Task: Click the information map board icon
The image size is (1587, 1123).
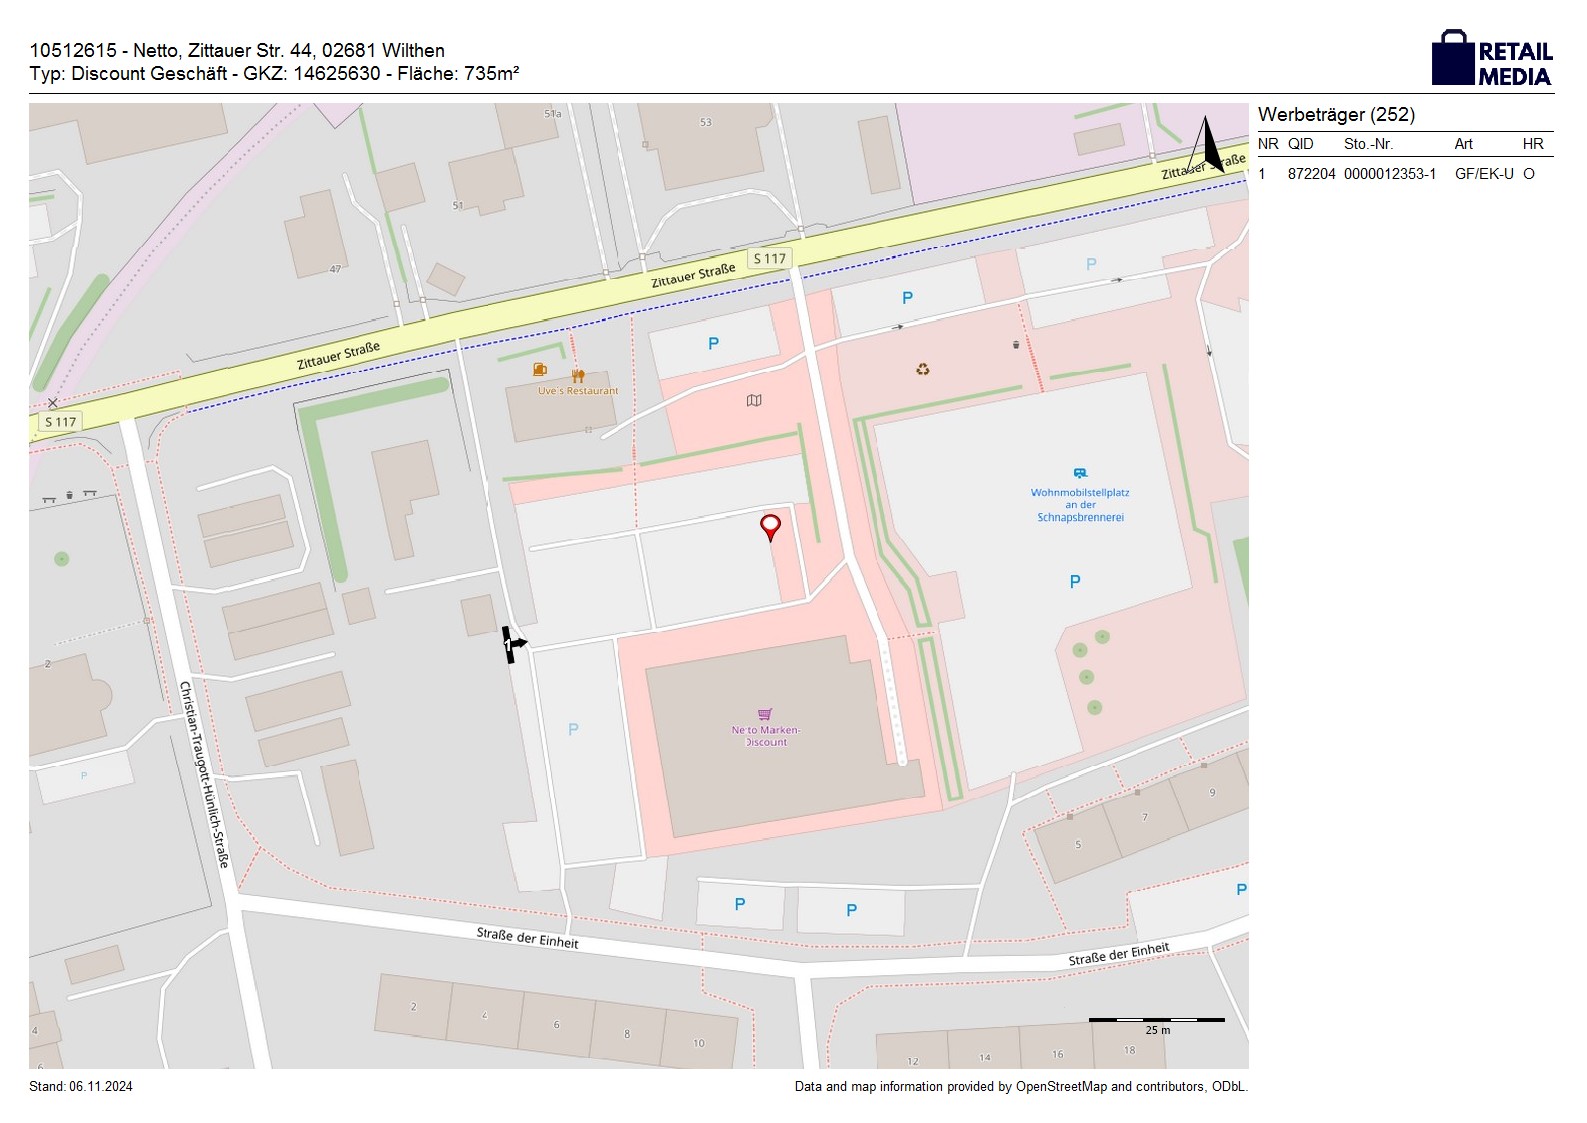Action: point(754,401)
